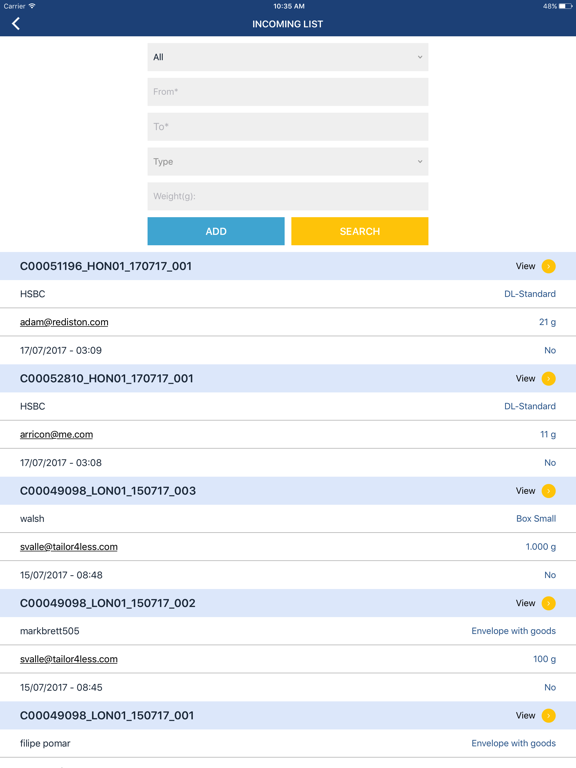Open arrow icon for C00049098_LON01_150717_003
This screenshot has width=576, height=768.
(x=549, y=491)
